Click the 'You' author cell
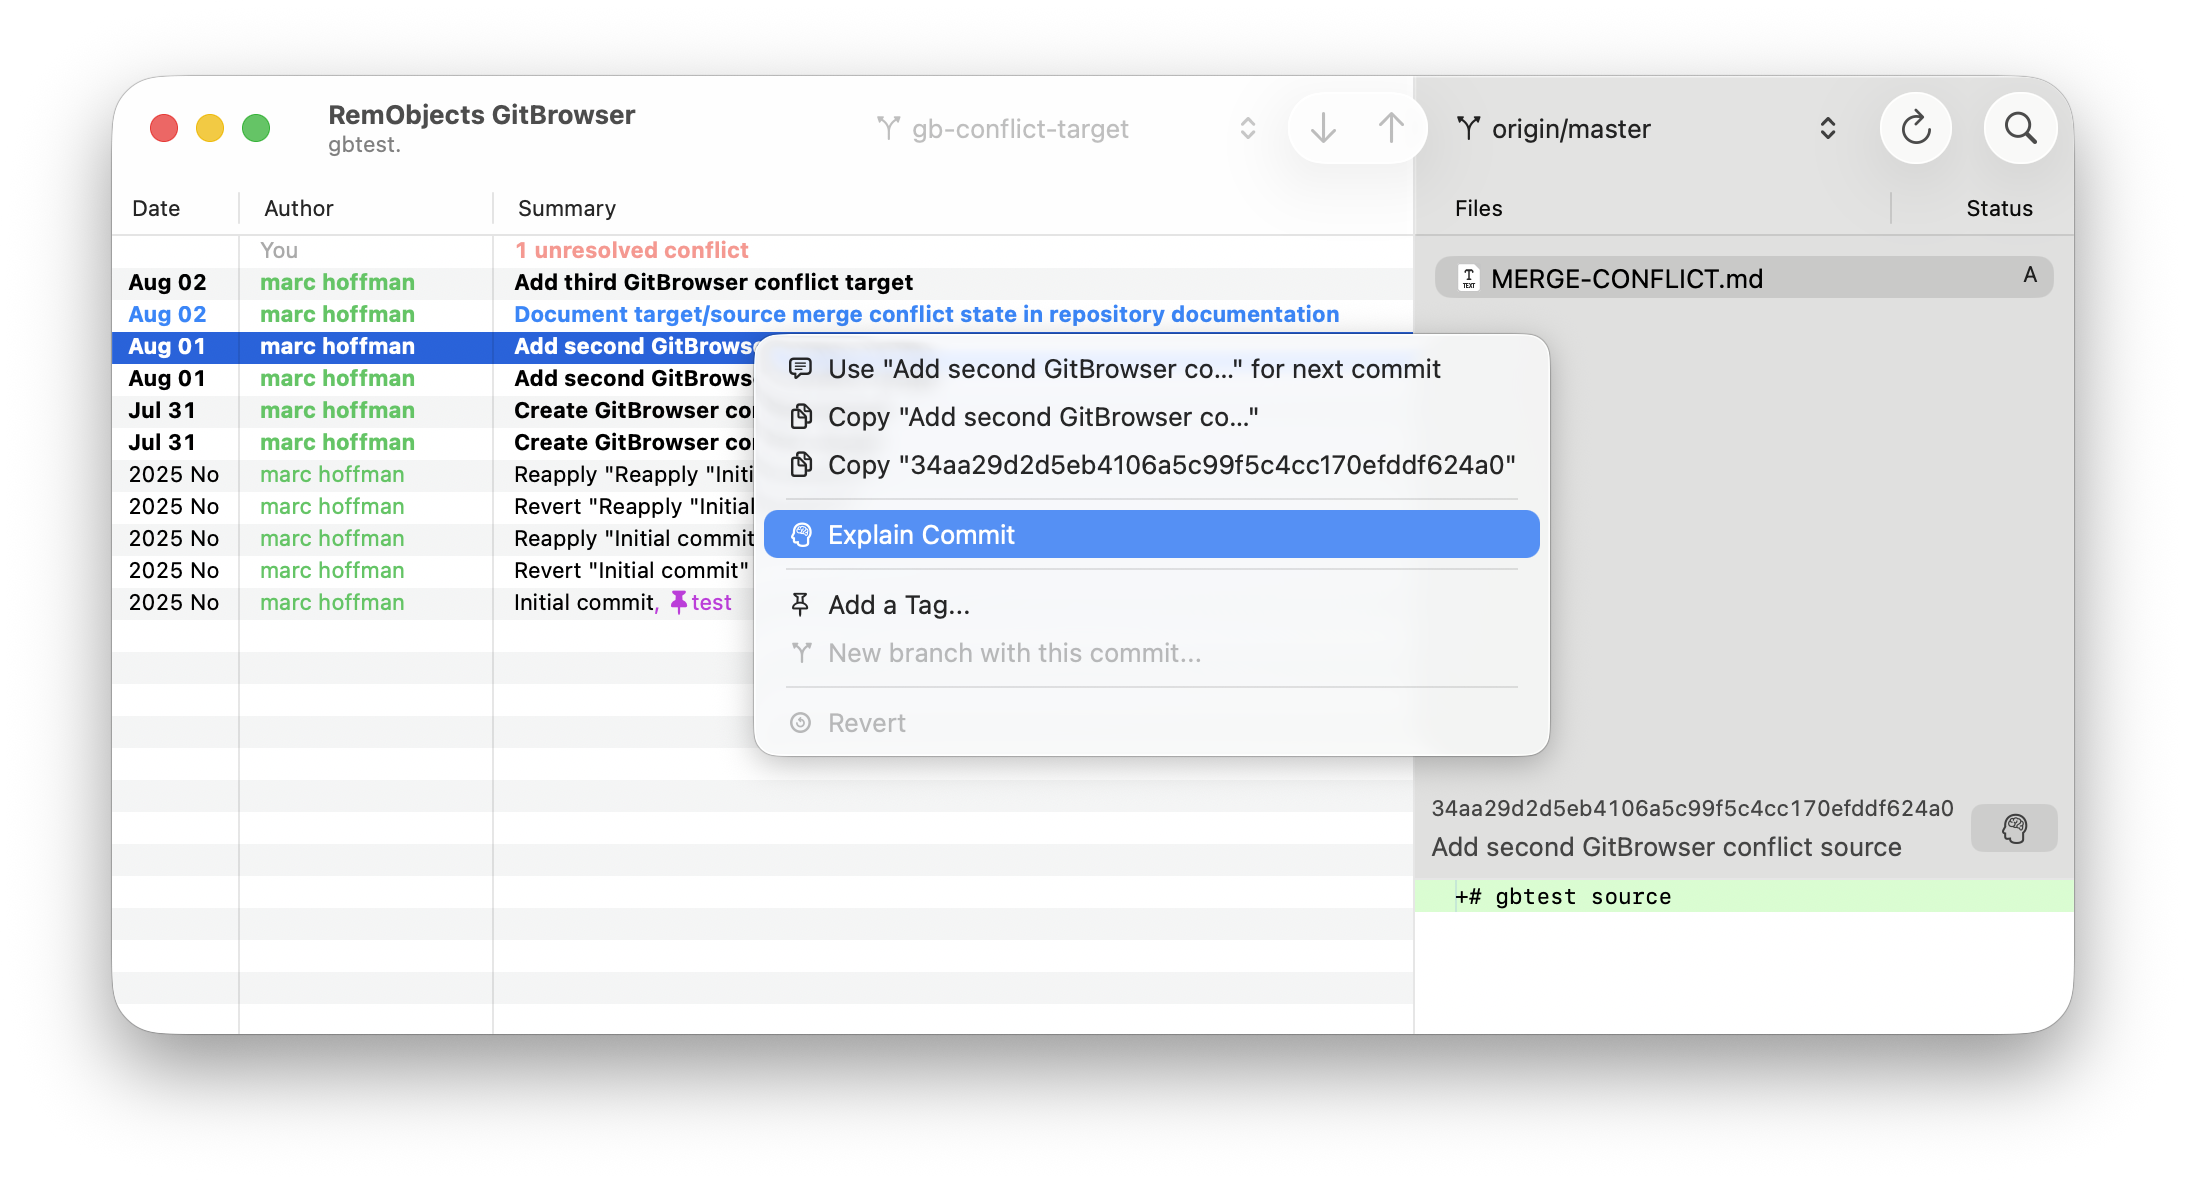The height and width of the screenshot is (1182, 2186). 279,250
